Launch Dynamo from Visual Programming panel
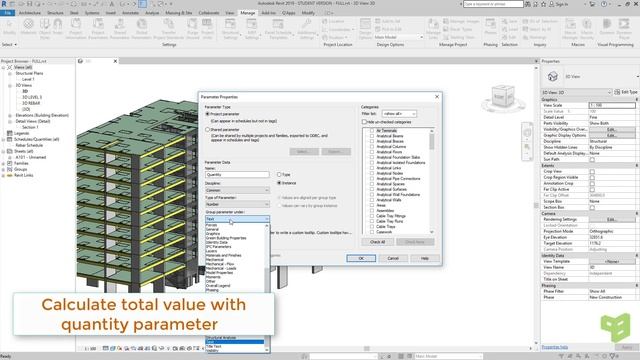640x360 pixels. [607, 27]
